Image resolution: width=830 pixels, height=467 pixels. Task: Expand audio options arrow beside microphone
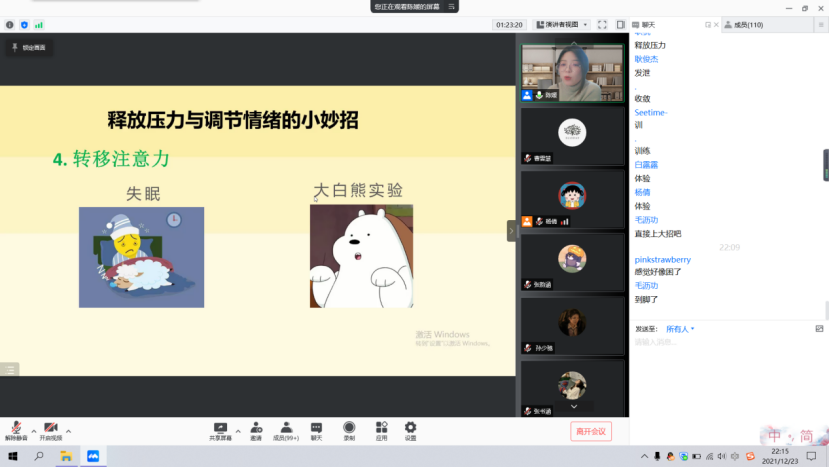pos(34,430)
